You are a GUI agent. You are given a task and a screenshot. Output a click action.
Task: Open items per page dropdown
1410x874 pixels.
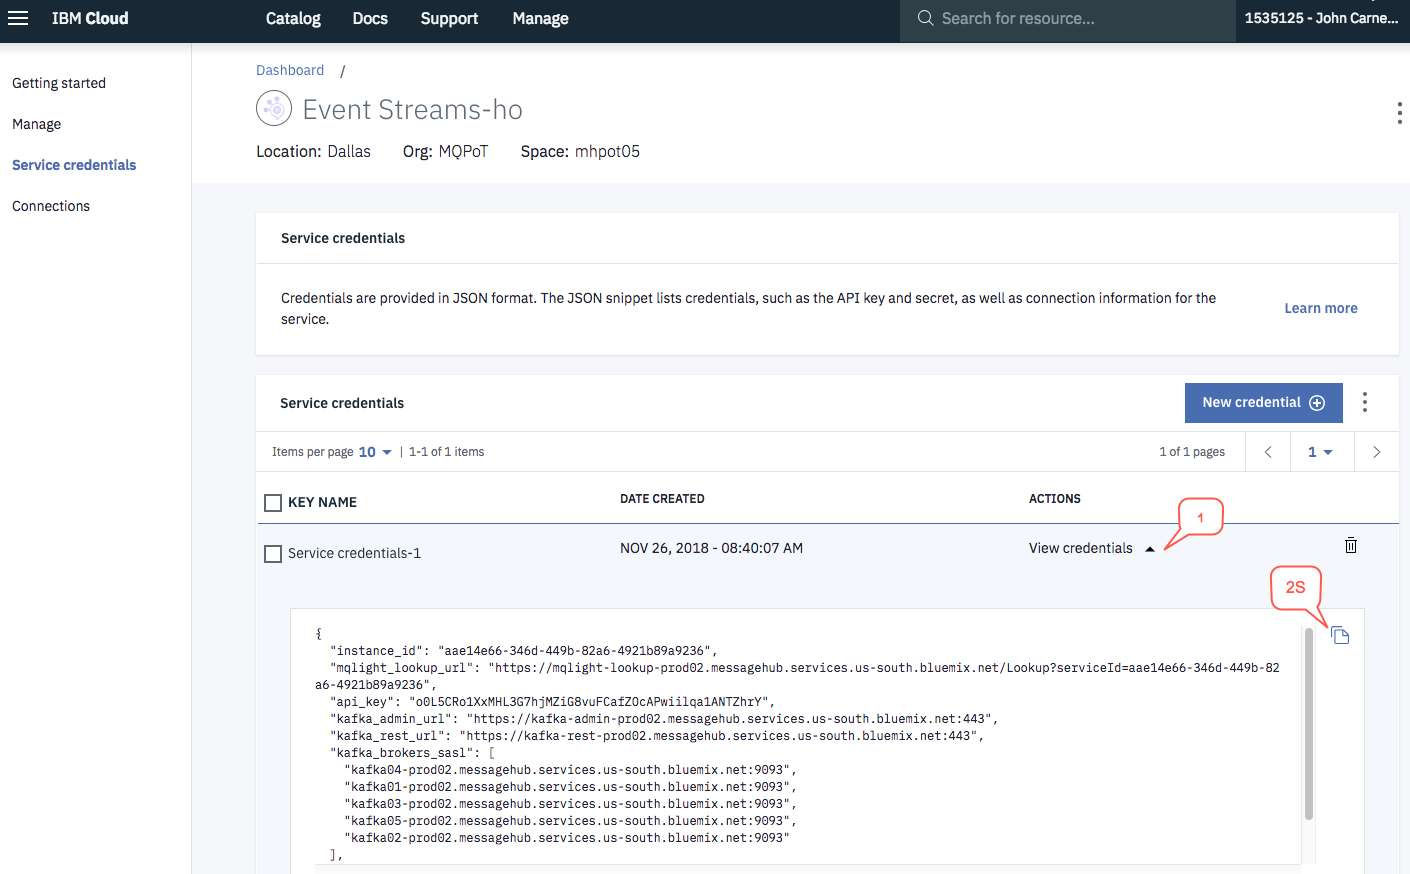point(375,452)
